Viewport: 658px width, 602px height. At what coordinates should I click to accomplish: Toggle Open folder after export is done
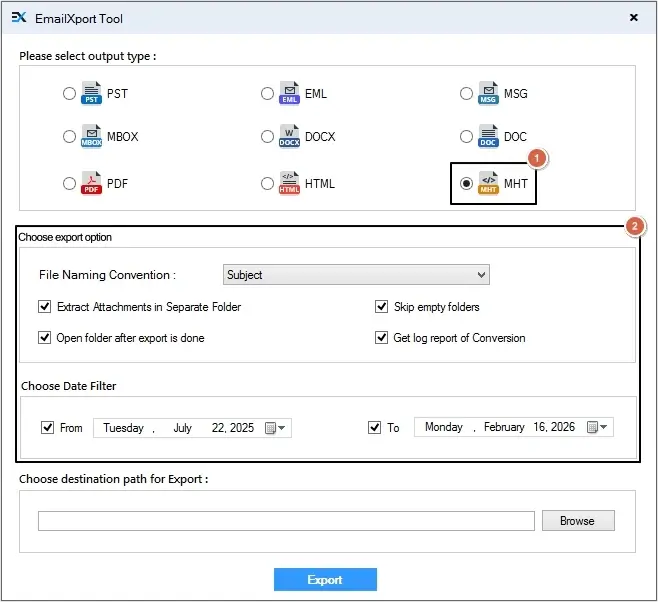[44, 338]
